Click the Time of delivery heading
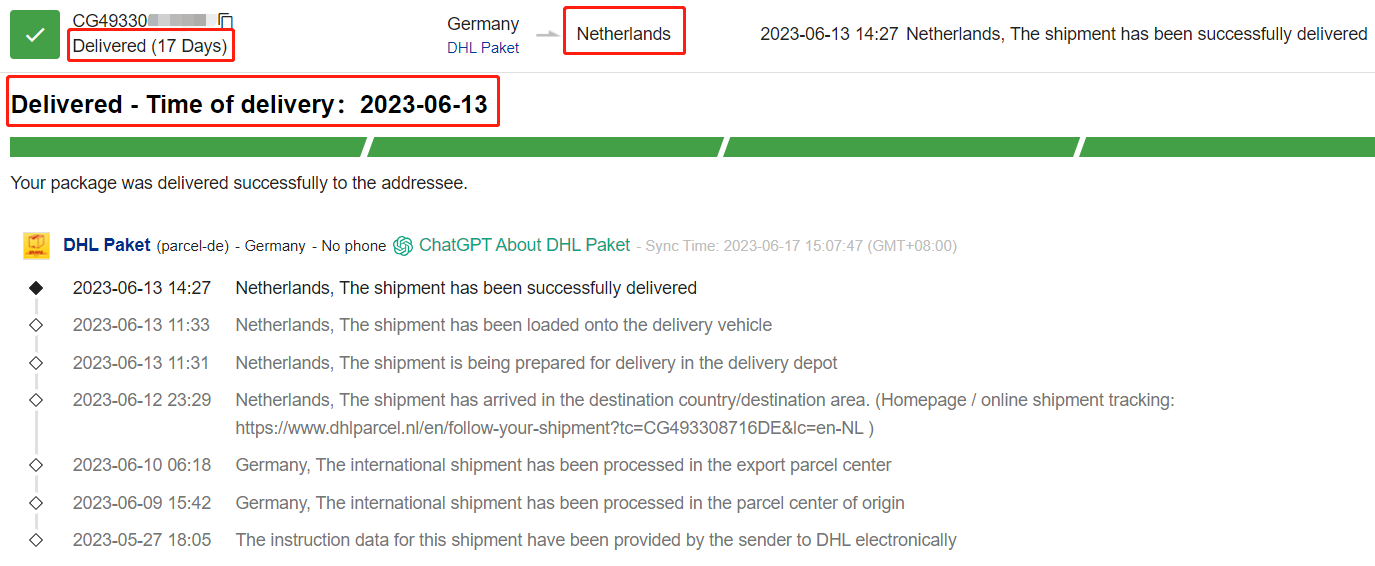 [250, 105]
